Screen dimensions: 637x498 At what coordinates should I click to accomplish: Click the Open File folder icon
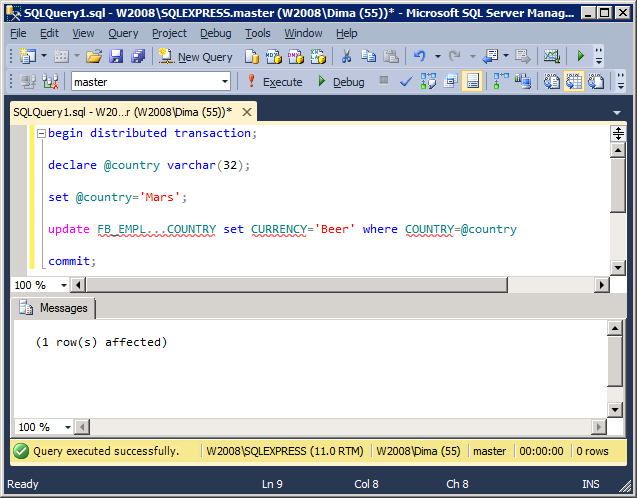pyautogui.click(x=94, y=56)
